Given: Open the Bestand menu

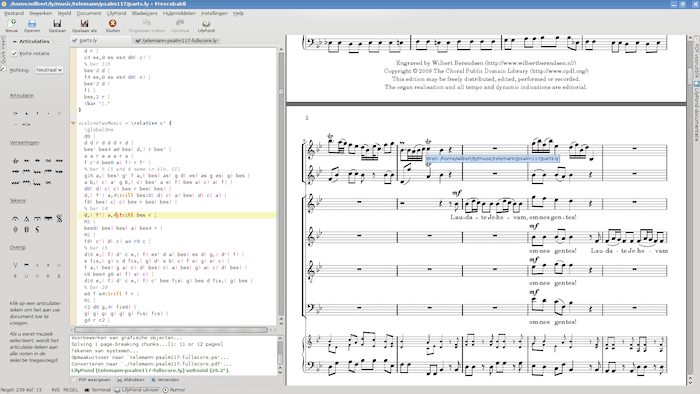Looking at the screenshot, I should click(14, 13).
